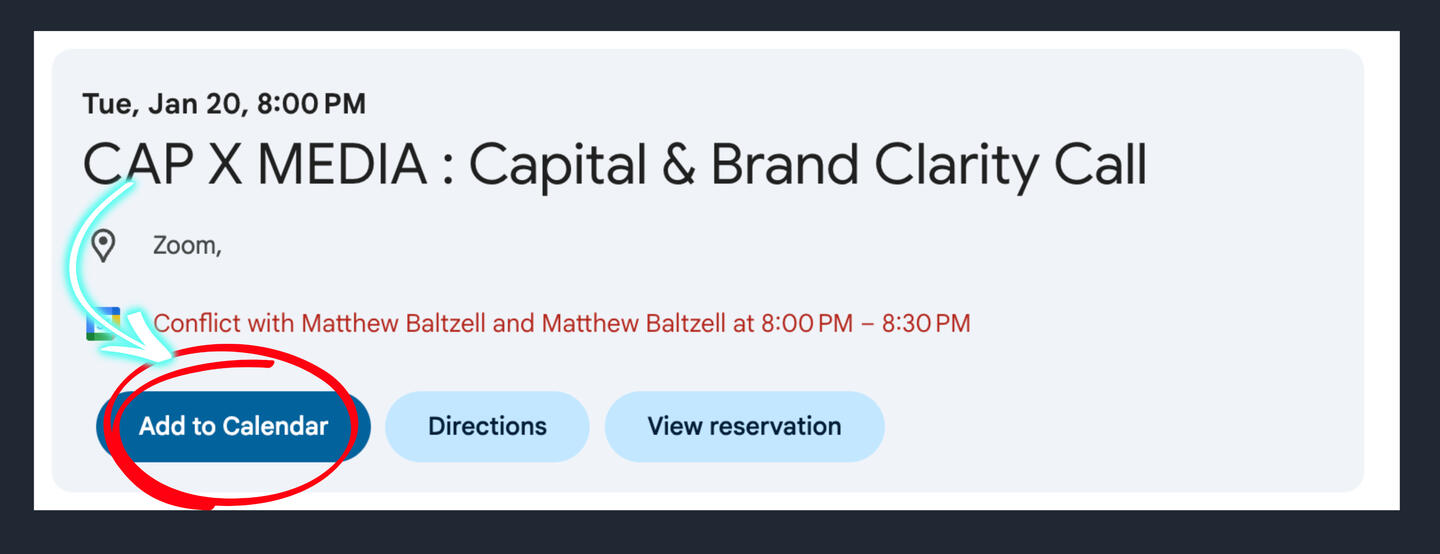This screenshot has width=1440, height=554.
Task: Click the 8:00 PM event start time
Action: 311,103
